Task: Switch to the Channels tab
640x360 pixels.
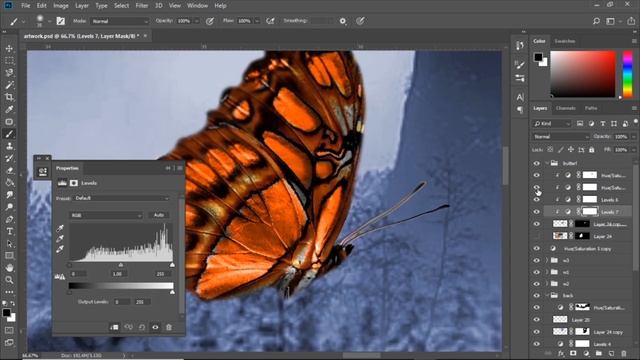Action: tap(565, 108)
